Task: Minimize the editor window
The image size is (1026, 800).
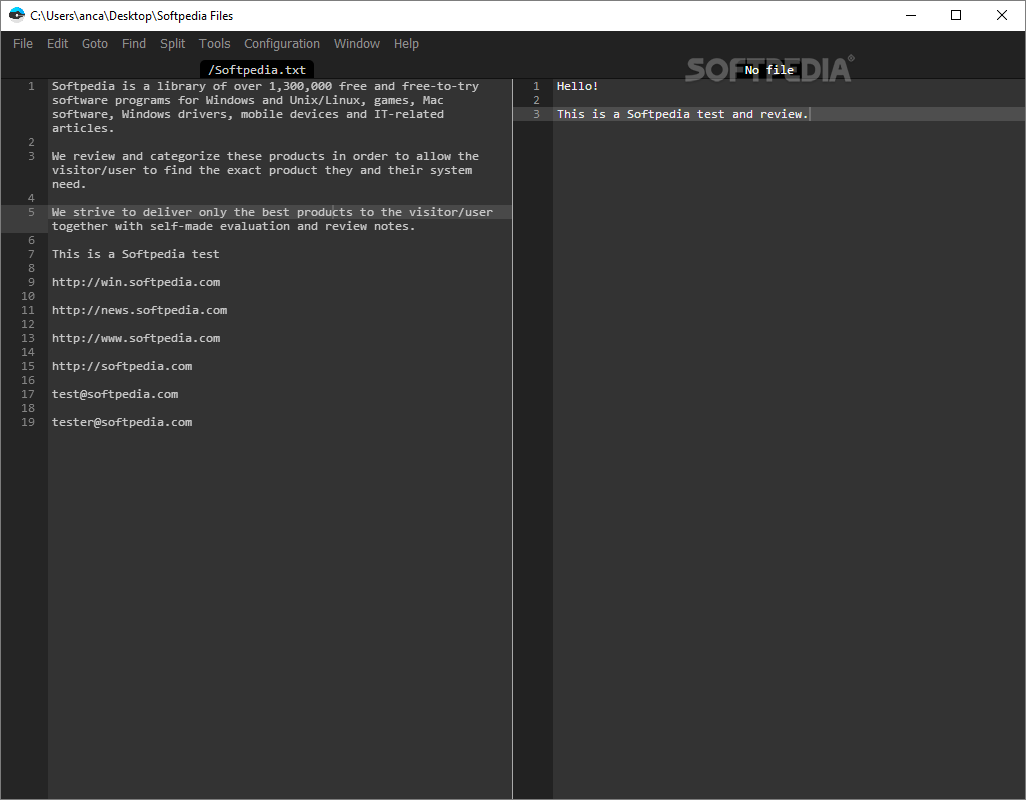Action: click(911, 15)
